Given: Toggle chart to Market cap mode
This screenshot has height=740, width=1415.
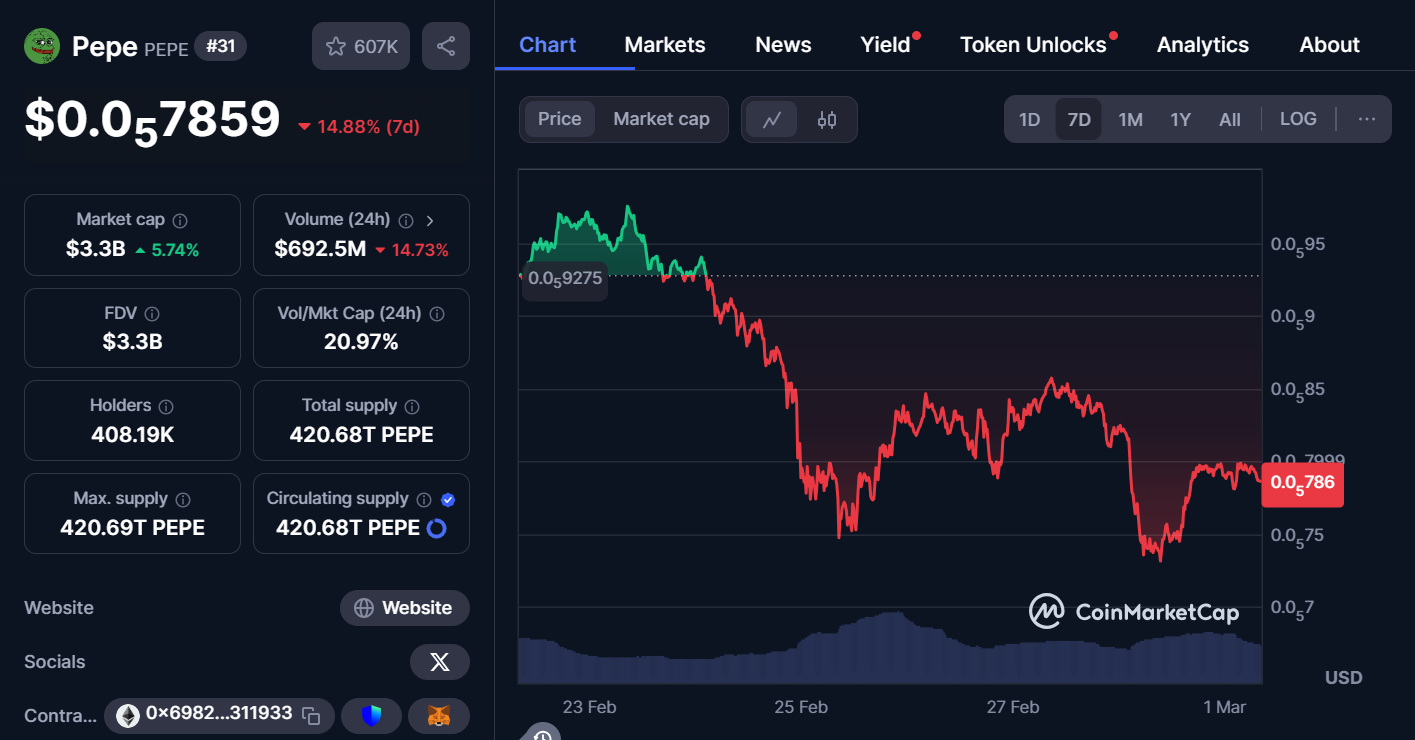Looking at the screenshot, I should coord(661,119).
